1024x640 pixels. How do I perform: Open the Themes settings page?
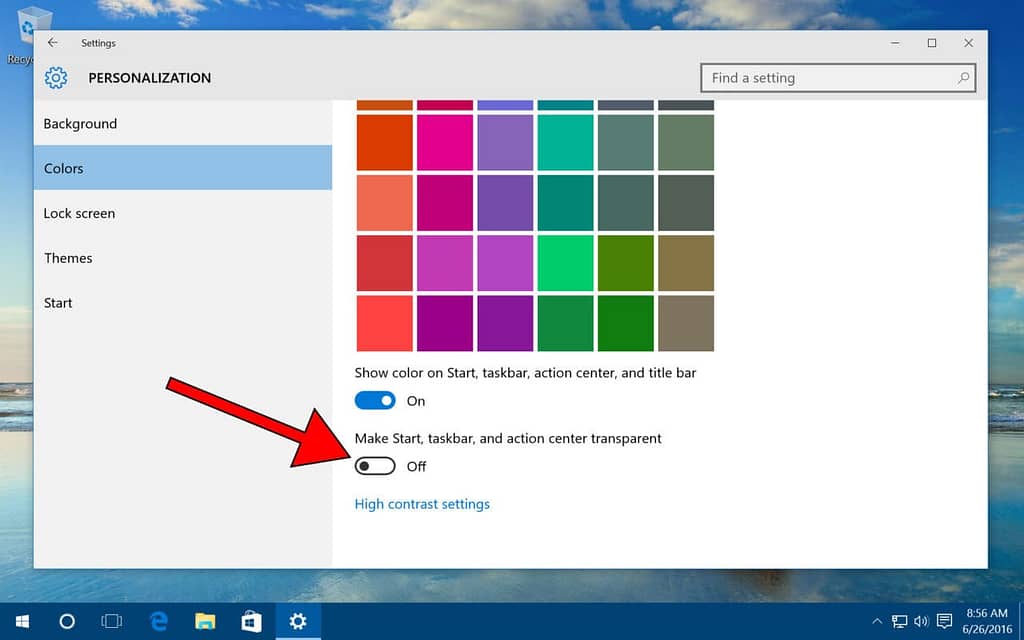68,258
